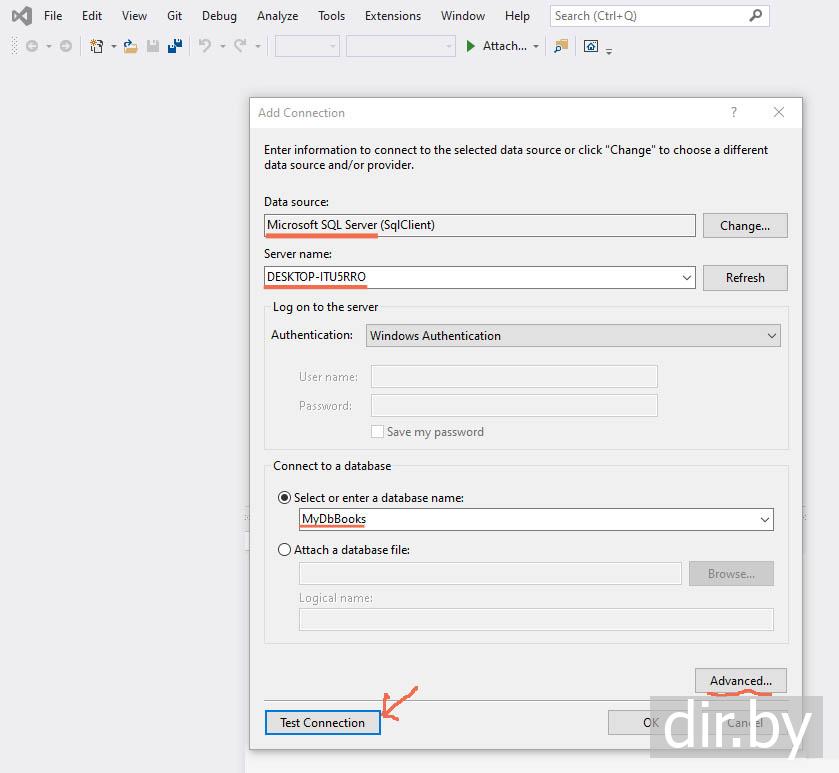The height and width of the screenshot is (773, 839).
Task: Click the dialog's question mark help icon
Action: point(733,113)
